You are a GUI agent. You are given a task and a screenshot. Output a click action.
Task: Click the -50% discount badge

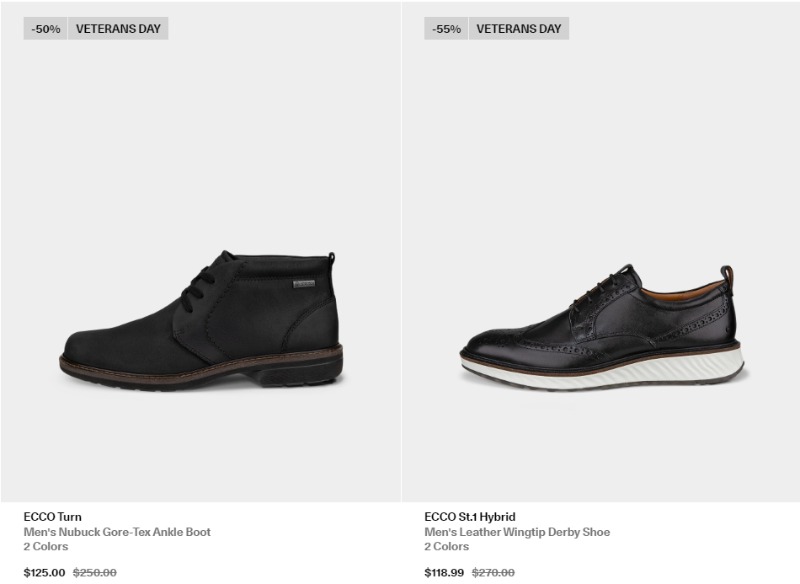[x=45, y=29]
